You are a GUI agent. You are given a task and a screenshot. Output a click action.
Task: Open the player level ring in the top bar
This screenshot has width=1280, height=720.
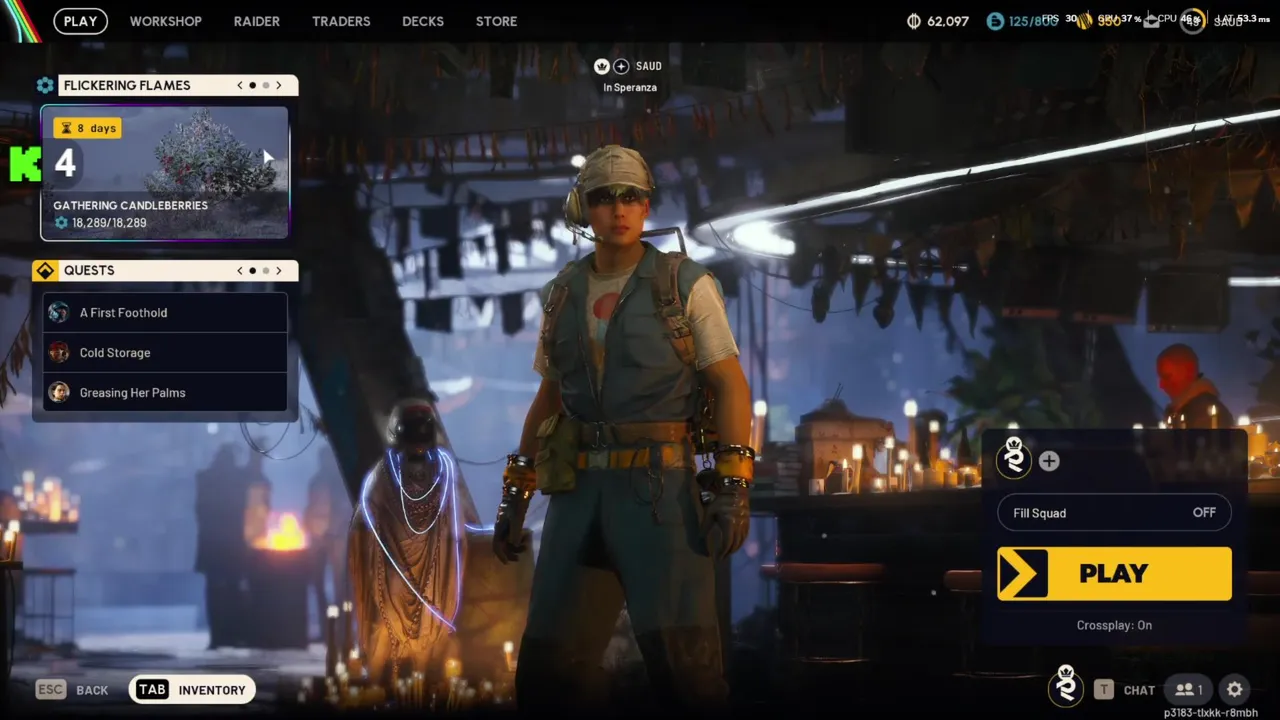tap(1192, 21)
